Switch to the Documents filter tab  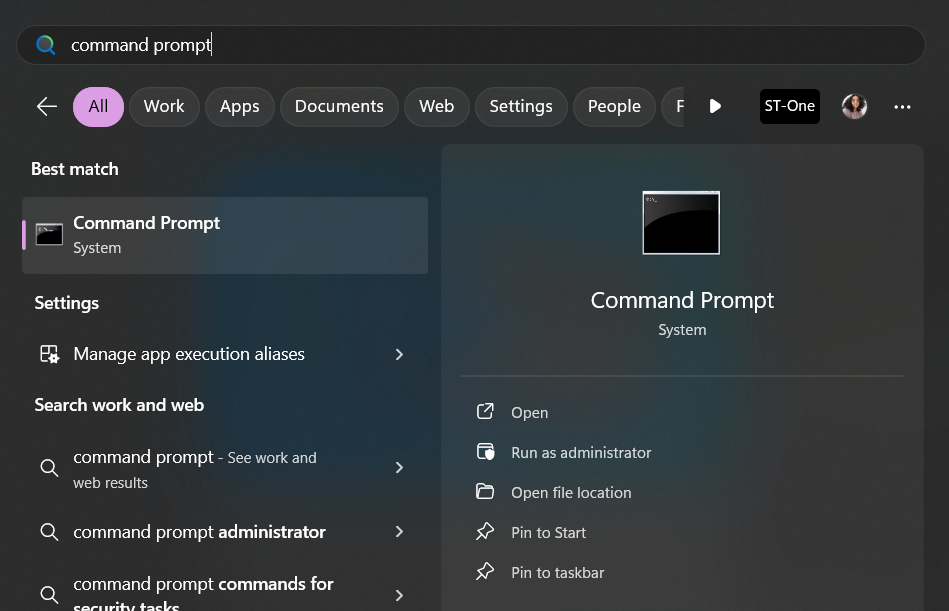tap(339, 106)
